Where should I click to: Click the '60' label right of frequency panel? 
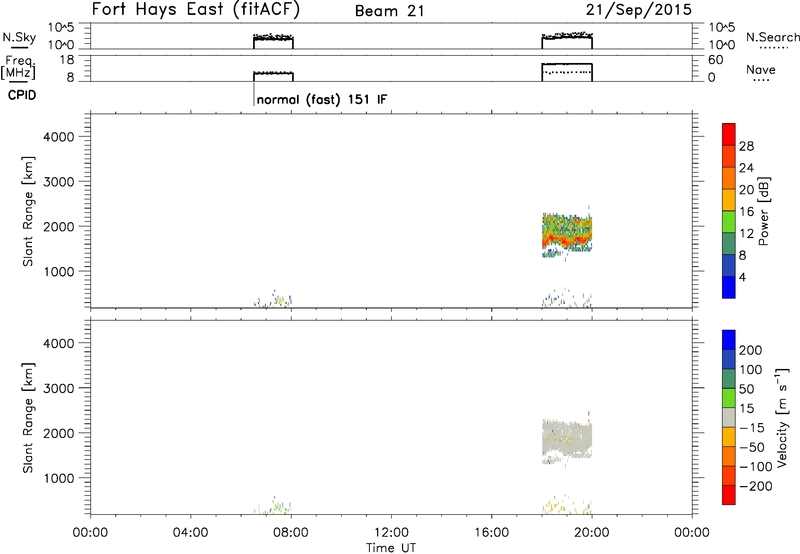pos(715,60)
